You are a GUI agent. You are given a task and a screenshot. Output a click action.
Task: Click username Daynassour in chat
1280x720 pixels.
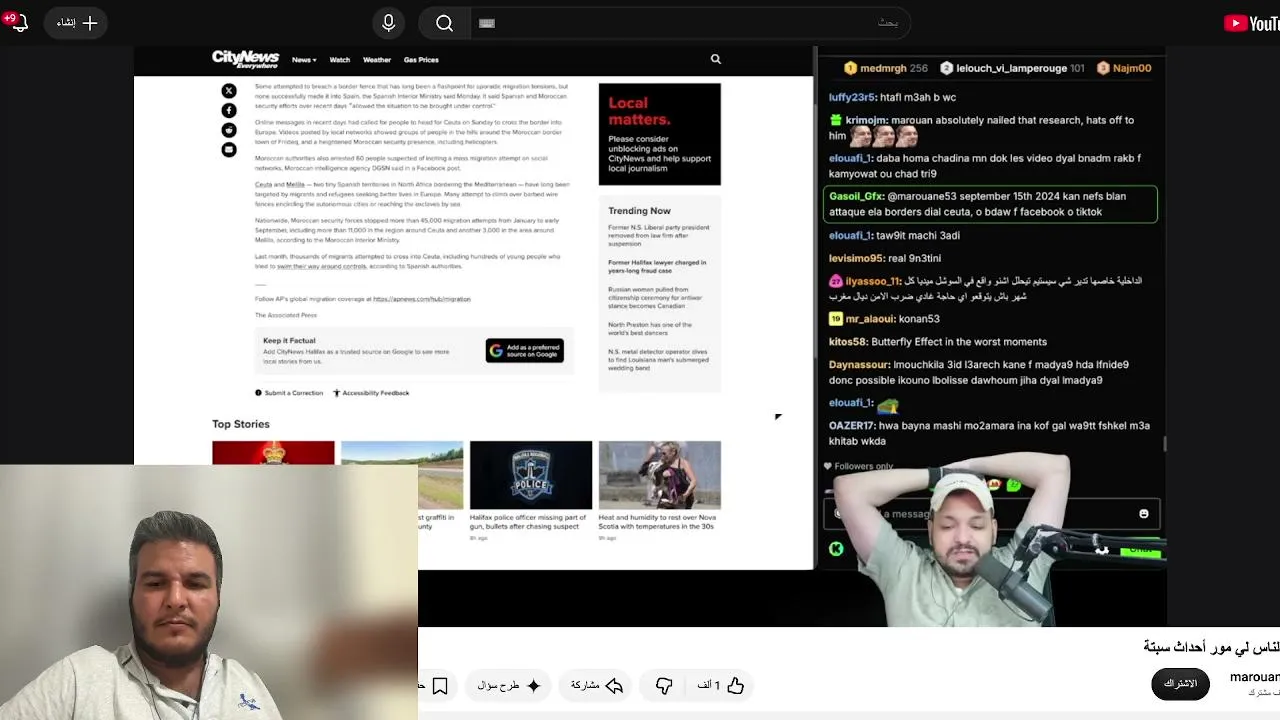pos(859,365)
